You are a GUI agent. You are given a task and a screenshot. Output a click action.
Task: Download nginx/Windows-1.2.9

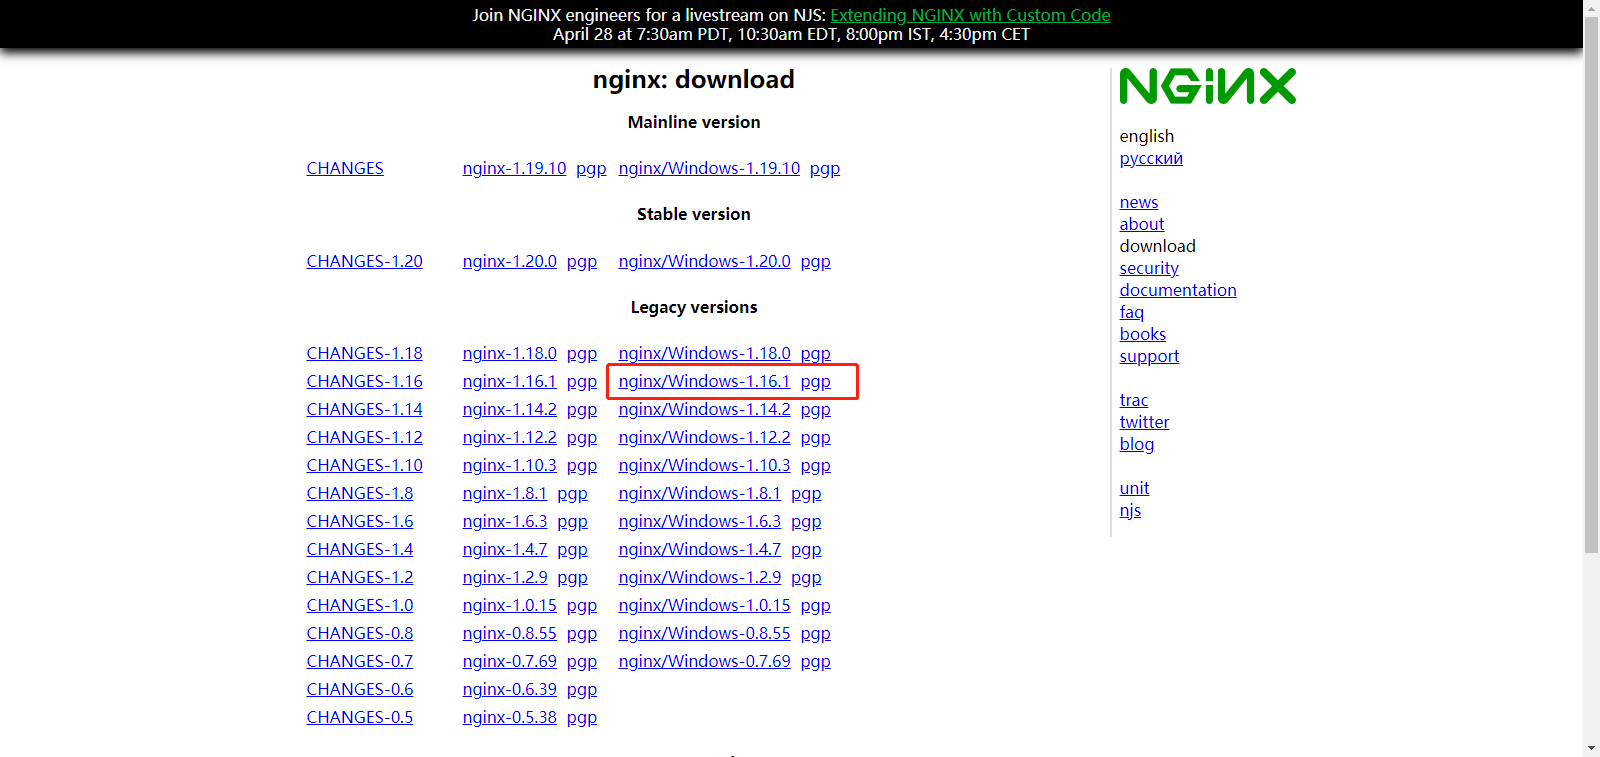699,577
